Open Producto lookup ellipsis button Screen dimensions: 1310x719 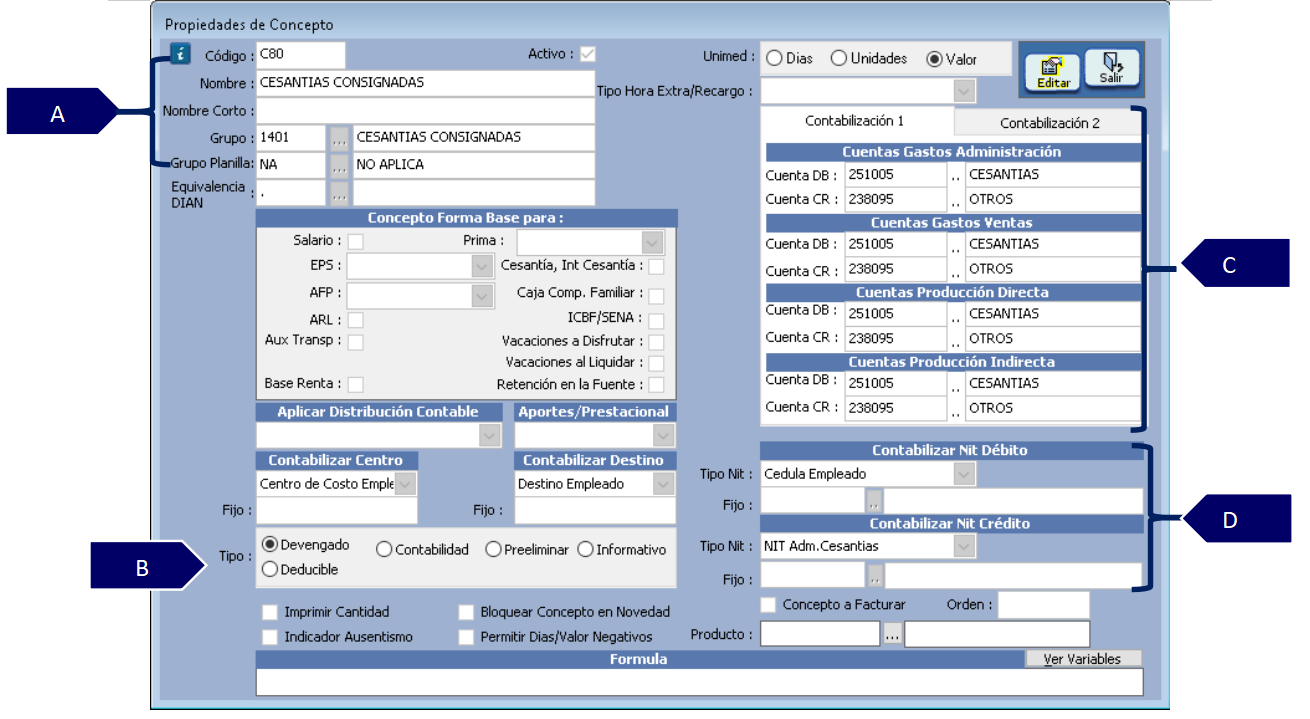pyautogui.click(x=892, y=634)
